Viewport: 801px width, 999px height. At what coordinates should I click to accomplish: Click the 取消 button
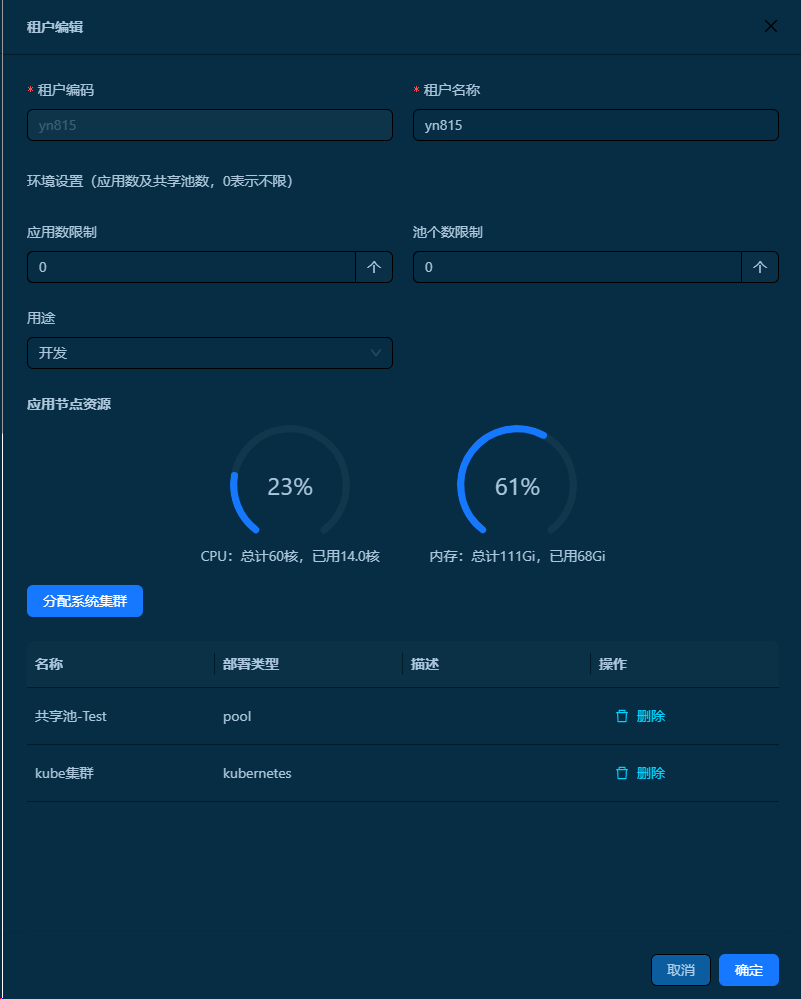(x=681, y=970)
